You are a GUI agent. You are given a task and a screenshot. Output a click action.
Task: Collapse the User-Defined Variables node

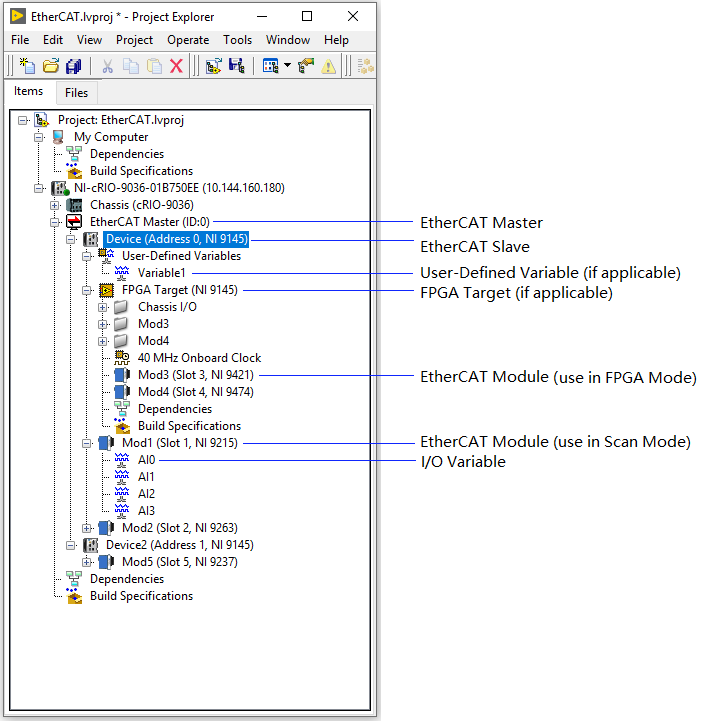[88, 256]
